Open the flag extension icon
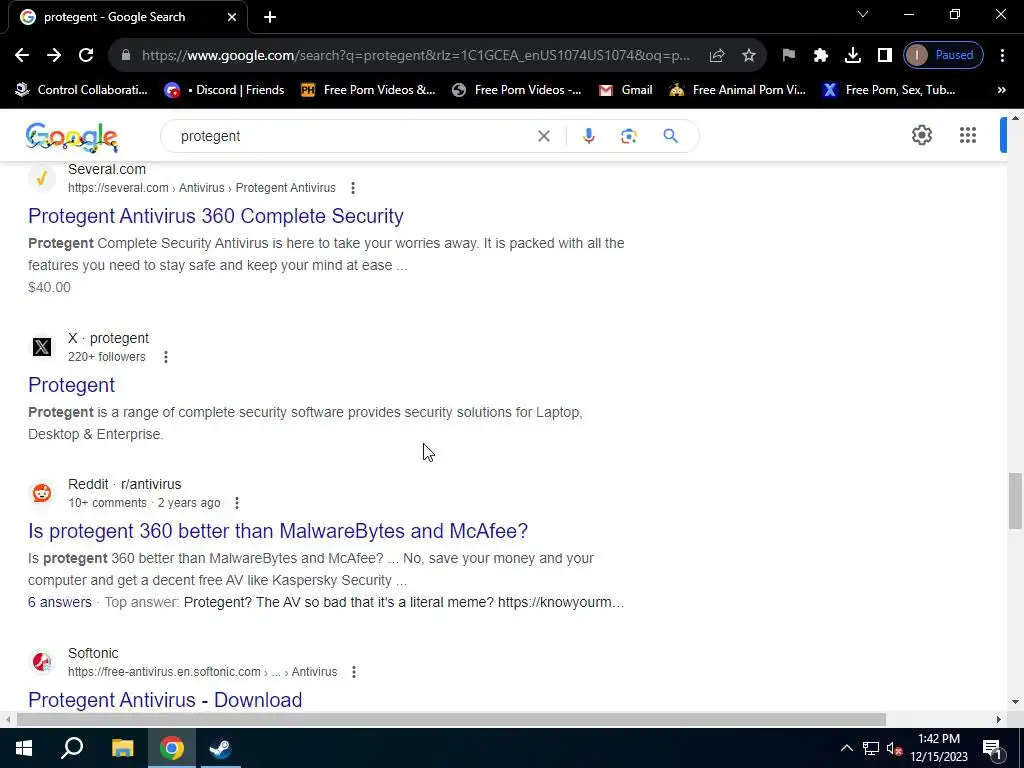Viewport: 1024px width, 768px height. (788, 56)
